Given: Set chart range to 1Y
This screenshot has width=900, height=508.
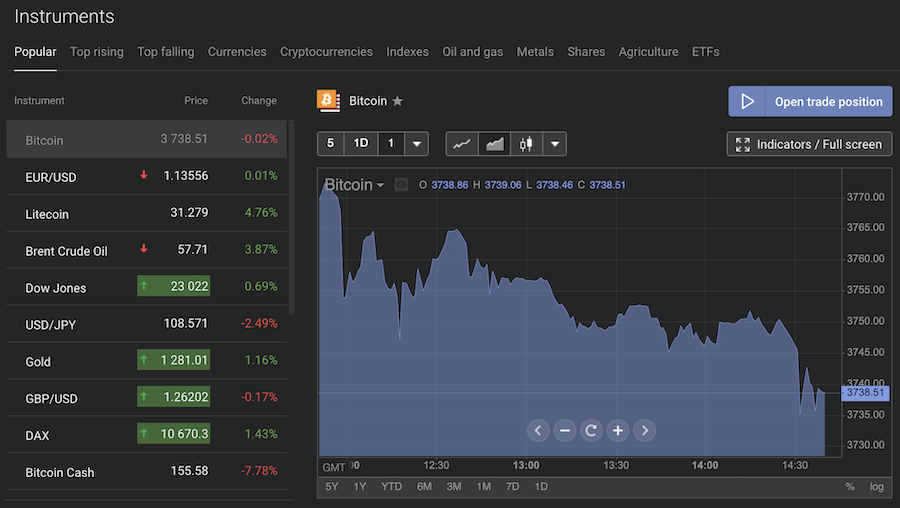Looking at the screenshot, I should point(360,487).
